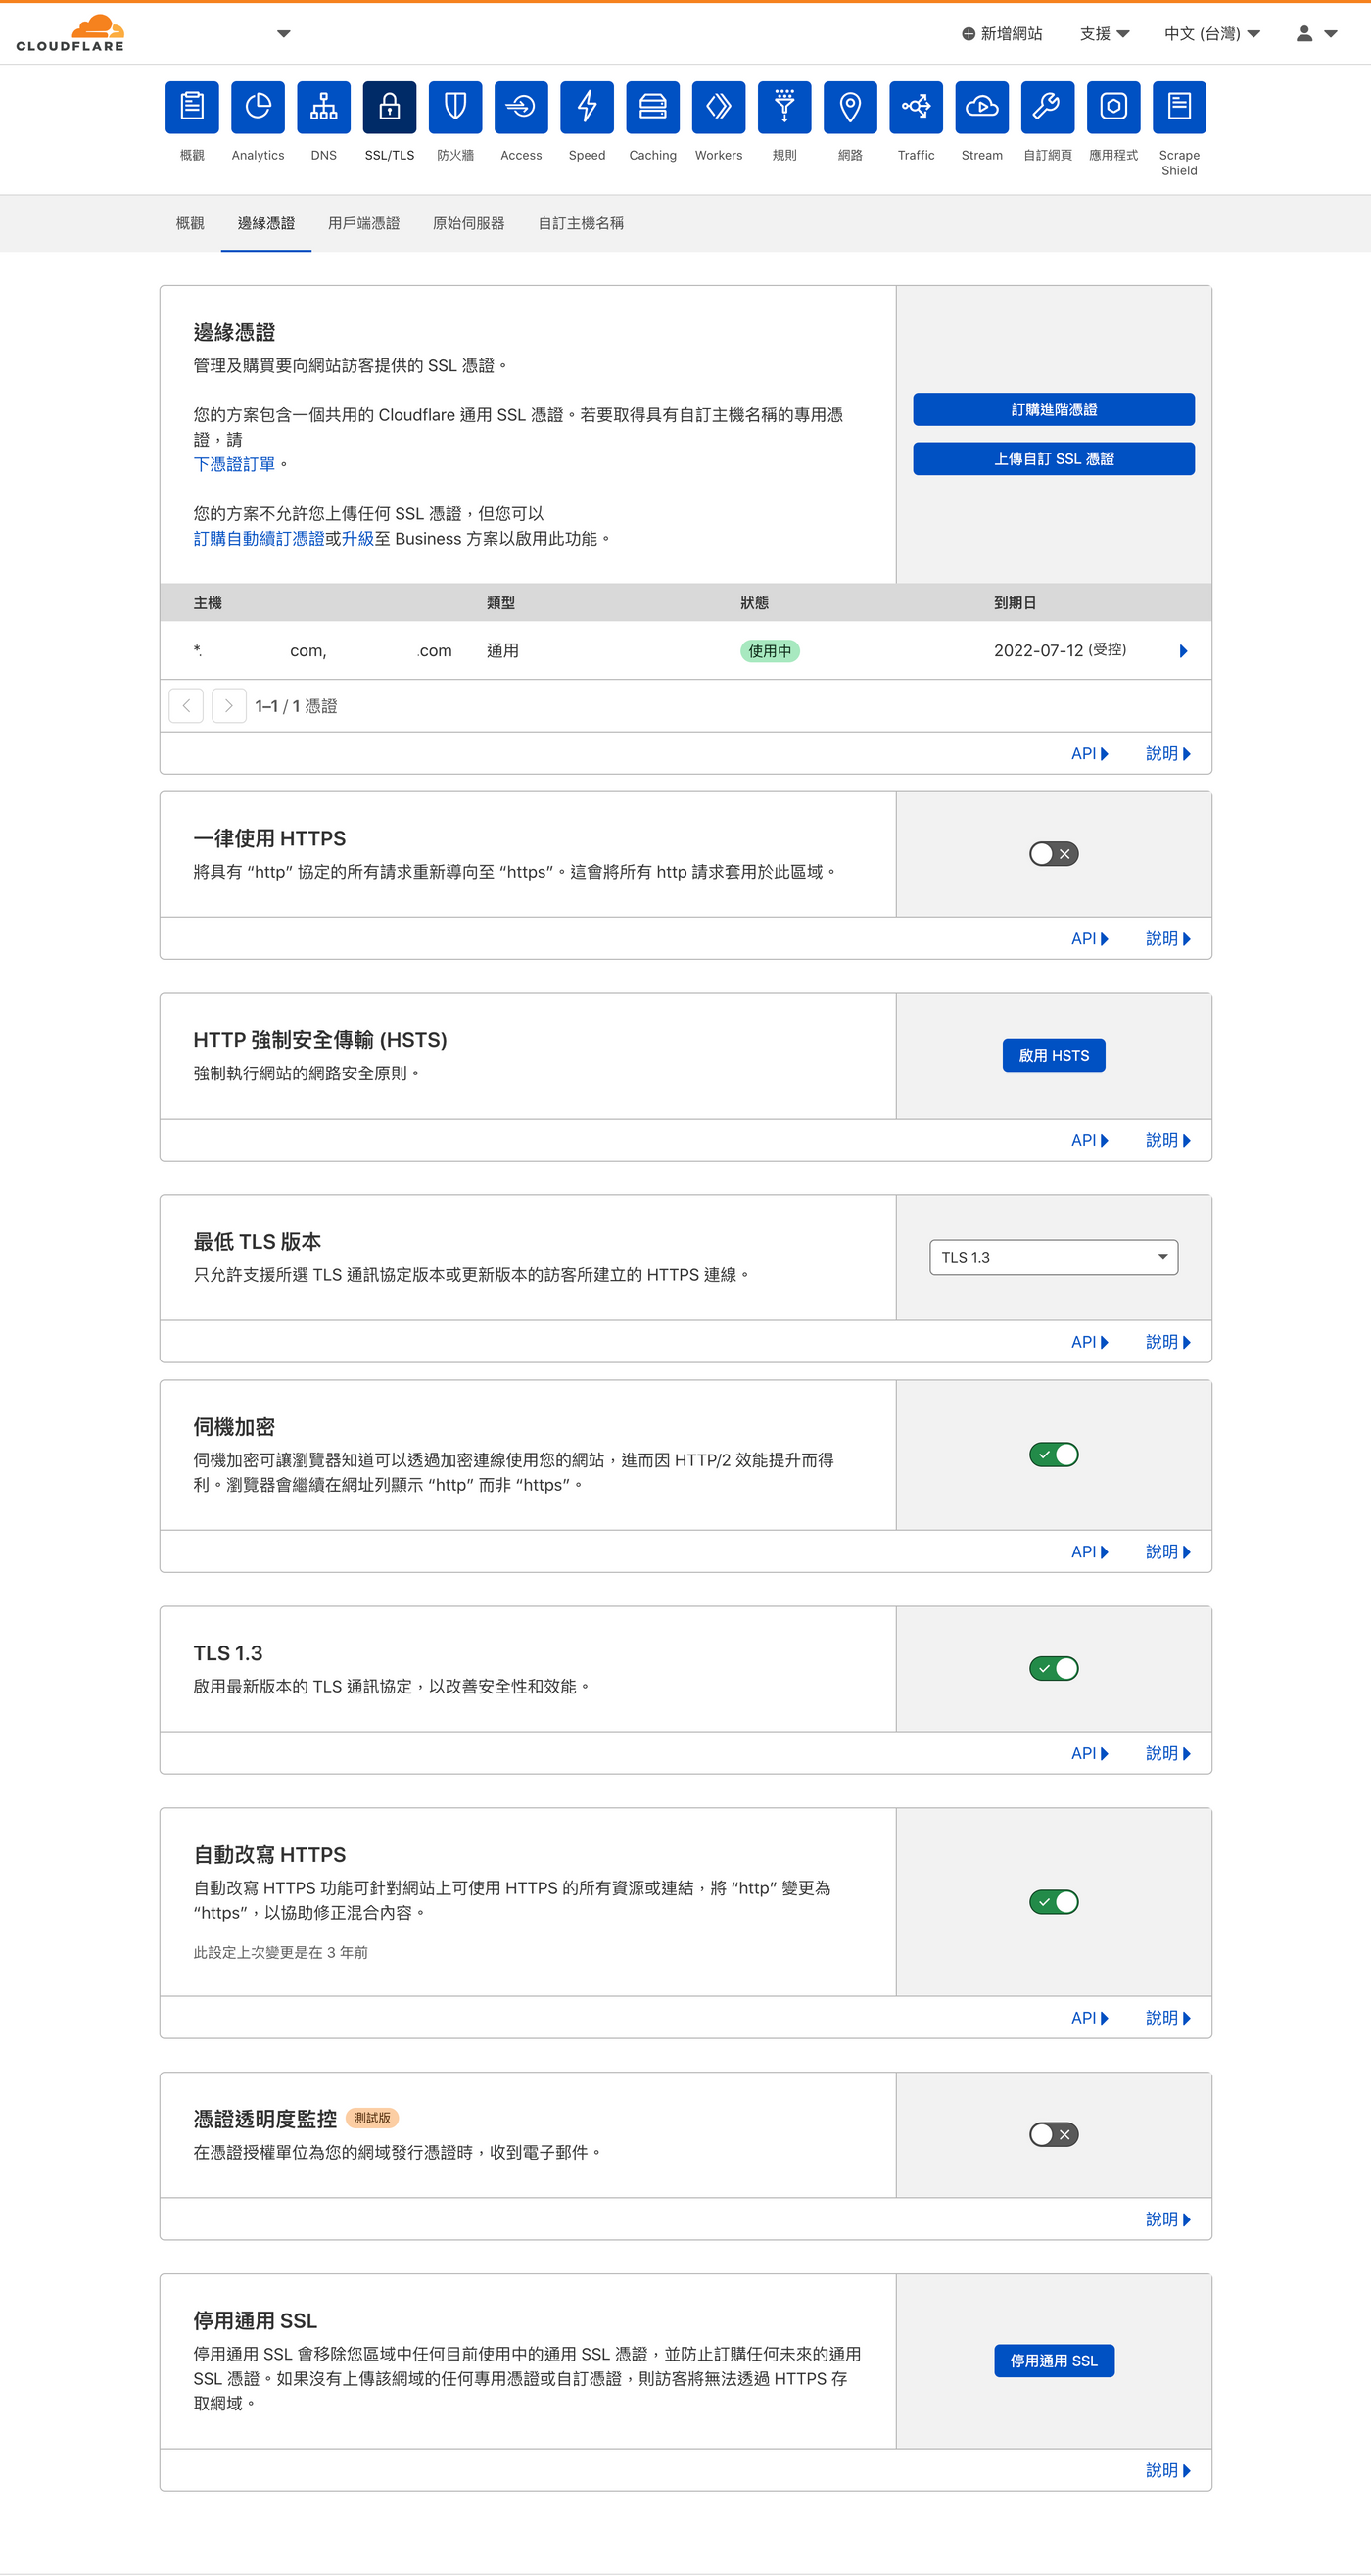The width and height of the screenshot is (1371, 2576).
Task: Switch to the 原始伺服器 tab
Action: [468, 224]
